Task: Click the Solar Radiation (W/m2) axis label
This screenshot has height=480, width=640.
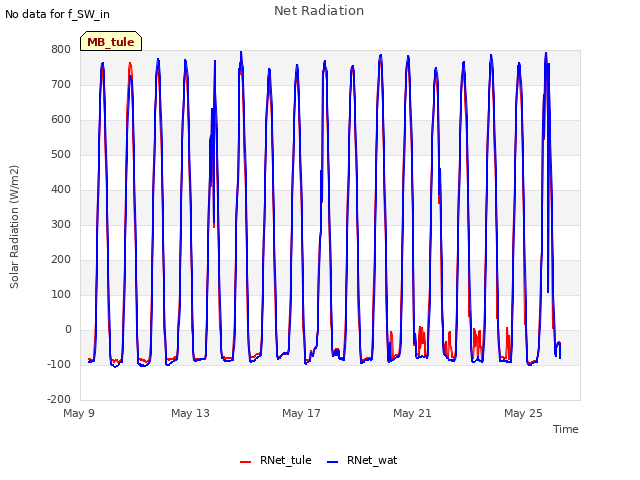Action: [14, 227]
